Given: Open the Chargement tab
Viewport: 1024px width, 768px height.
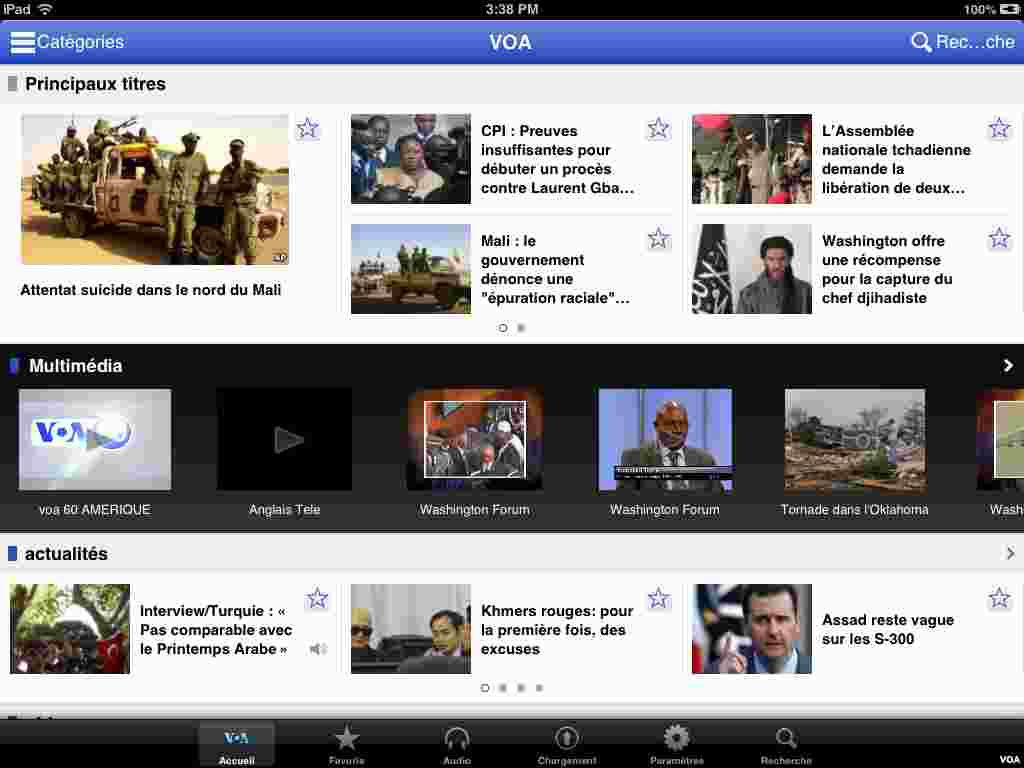Looking at the screenshot, I should pyautogui.click(x=566, y=744).
